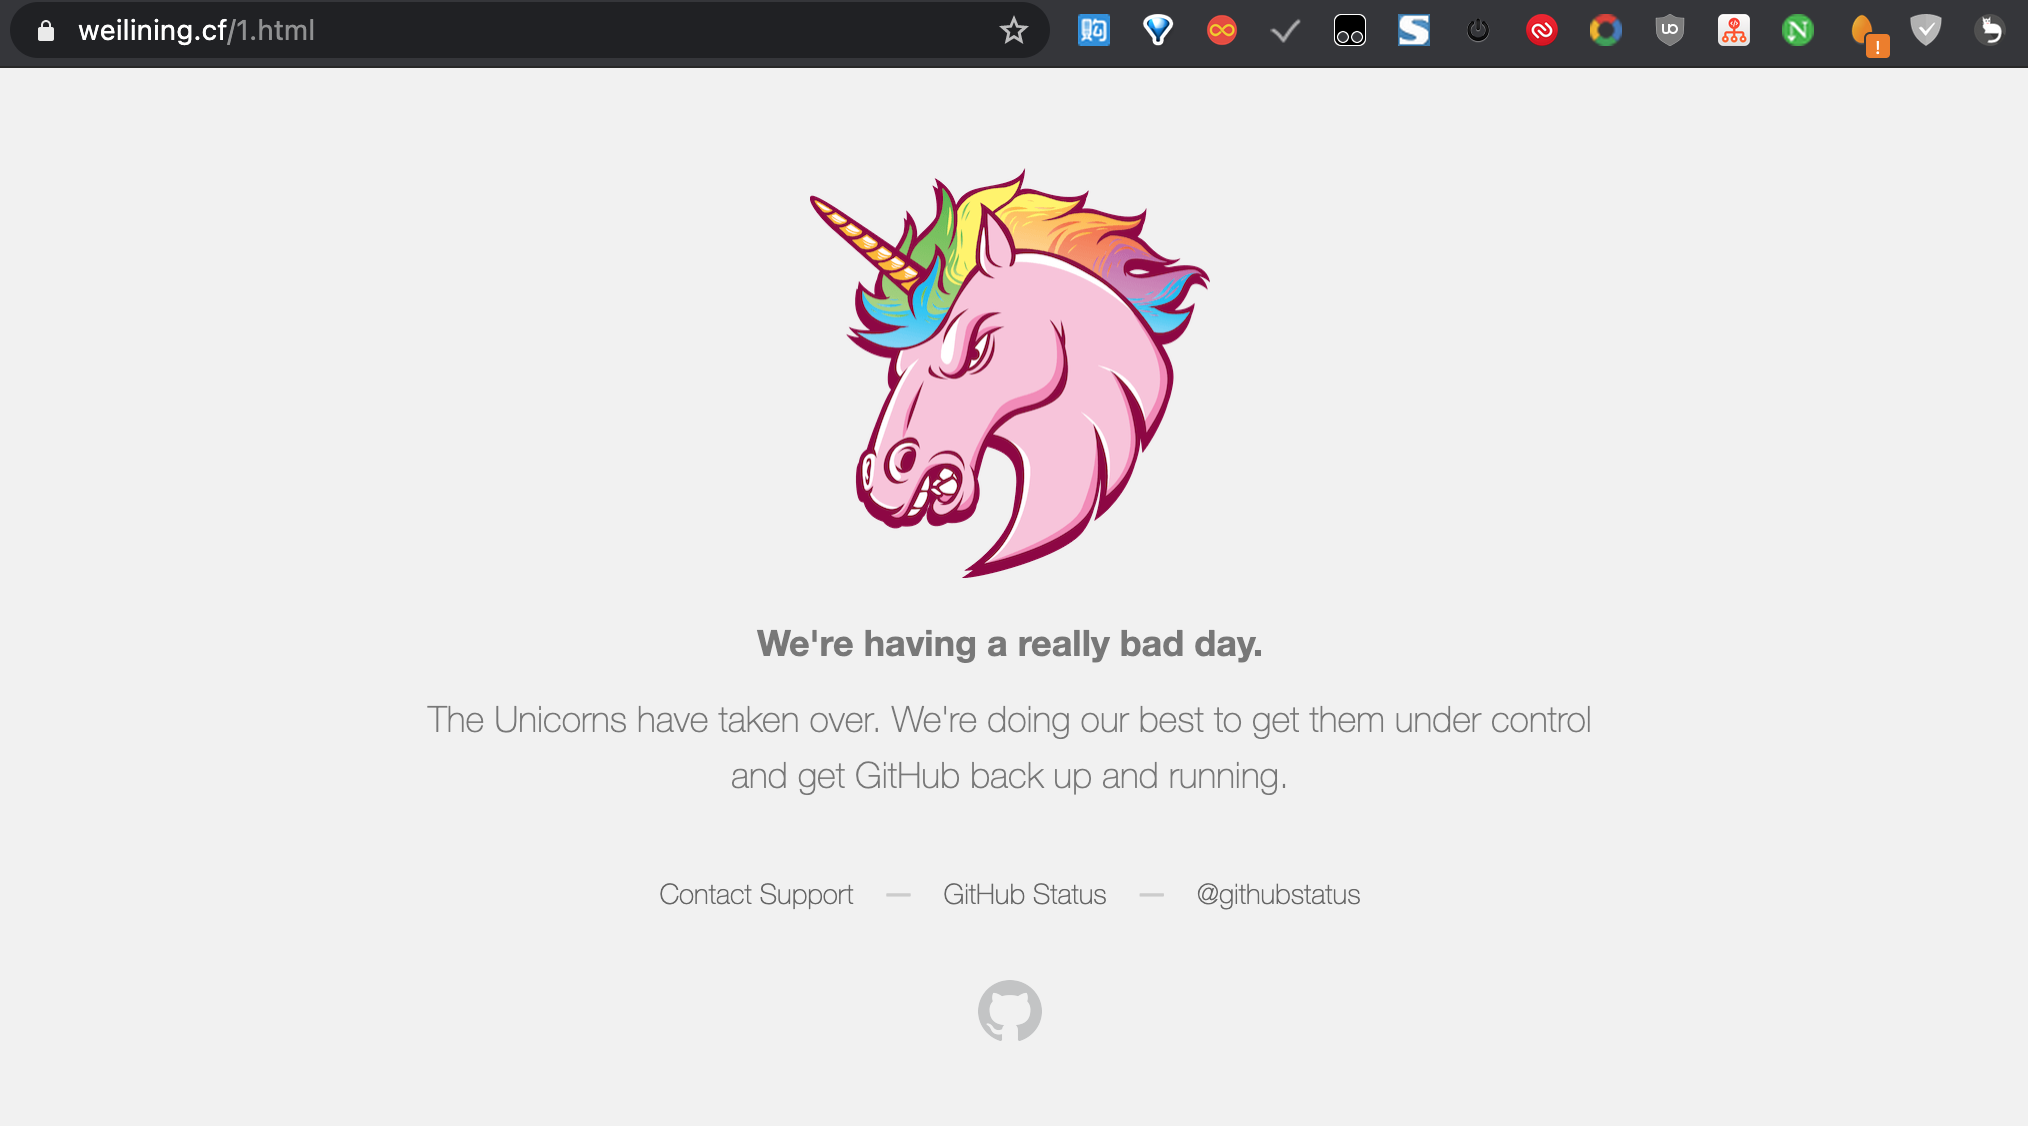
Task: Click the blue diamond funnel extension
Action: pyautogui.click(x=1157, y=31)
